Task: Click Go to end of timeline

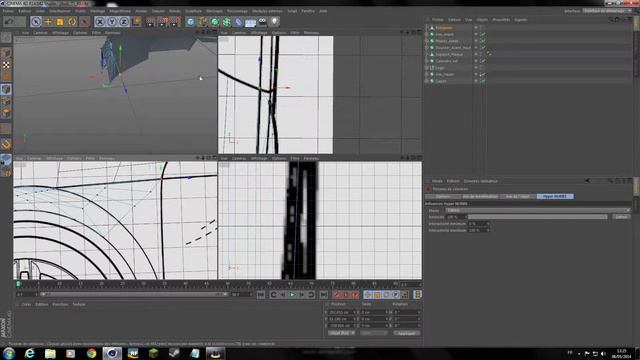Action: 324,295
